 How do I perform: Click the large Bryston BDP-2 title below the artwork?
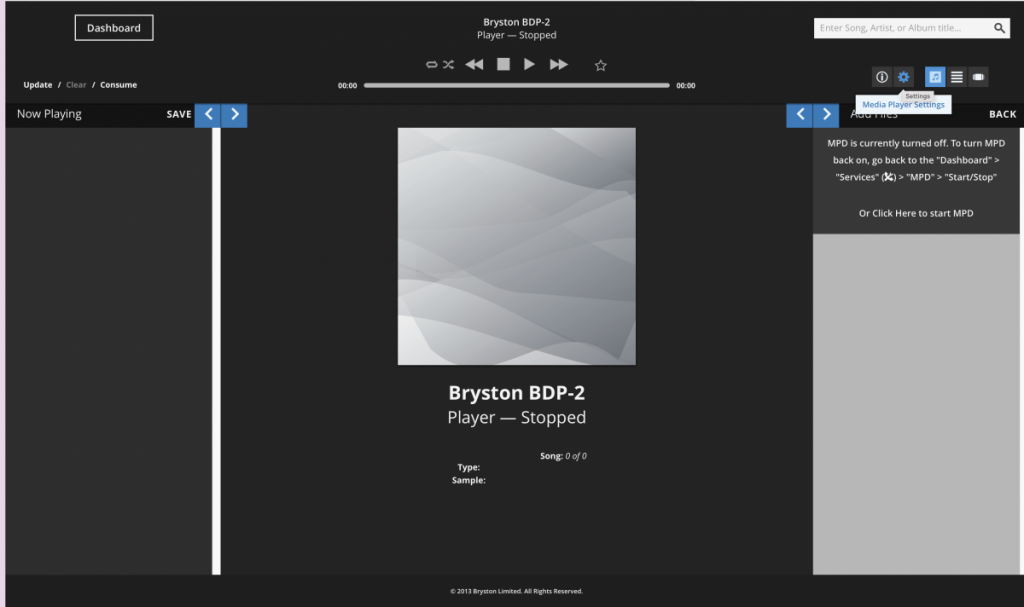[517, 393]
